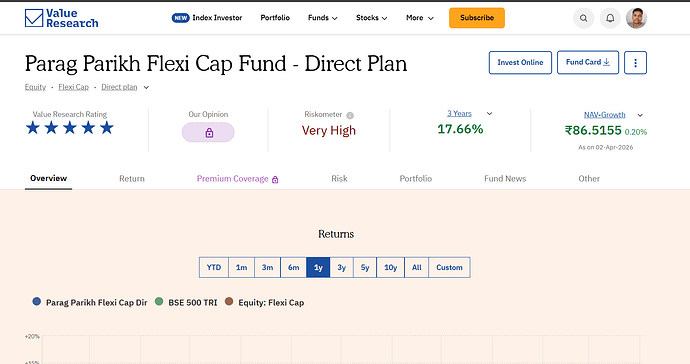Click the NAV-Growth link
Screen dimensions: 690x364
pos(605,115)
